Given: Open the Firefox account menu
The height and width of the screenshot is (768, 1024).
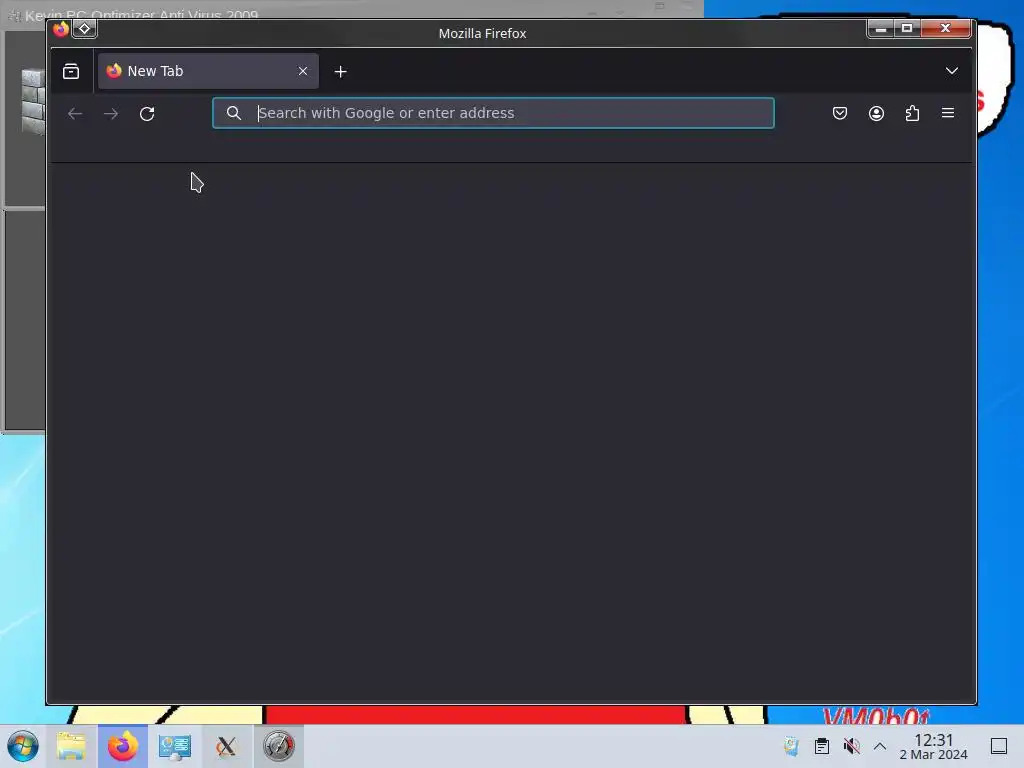Looking at the screenshot, I should [876, 113].
